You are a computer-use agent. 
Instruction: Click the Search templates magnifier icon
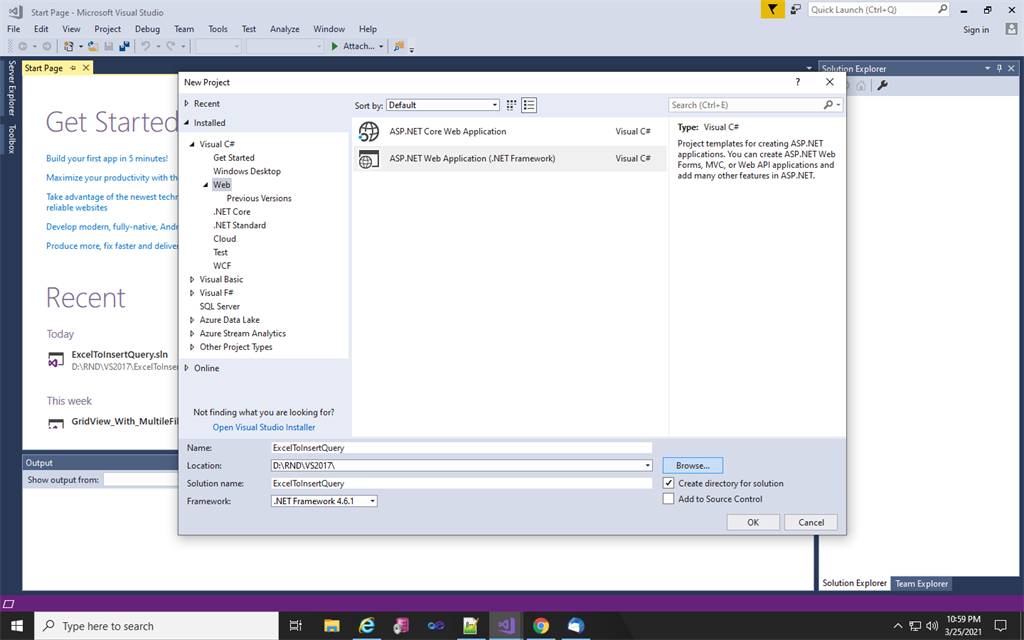[x=828, y=105]
